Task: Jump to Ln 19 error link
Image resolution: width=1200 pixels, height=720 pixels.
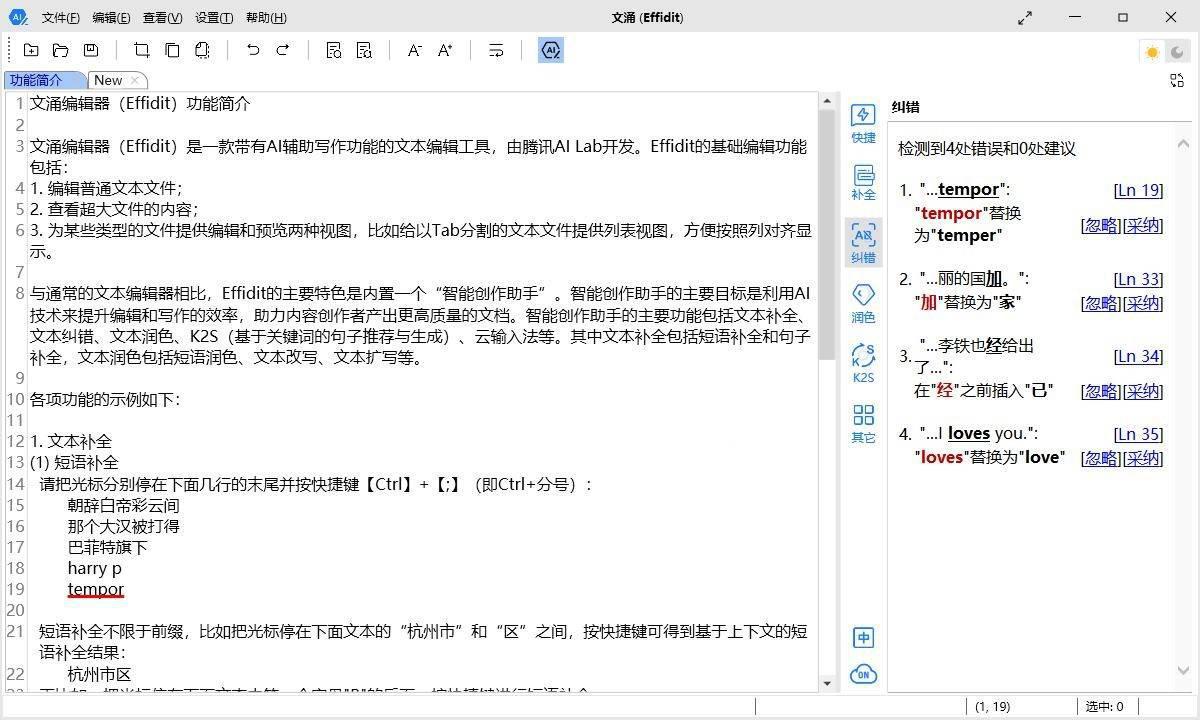Action: click(1138, 190)
